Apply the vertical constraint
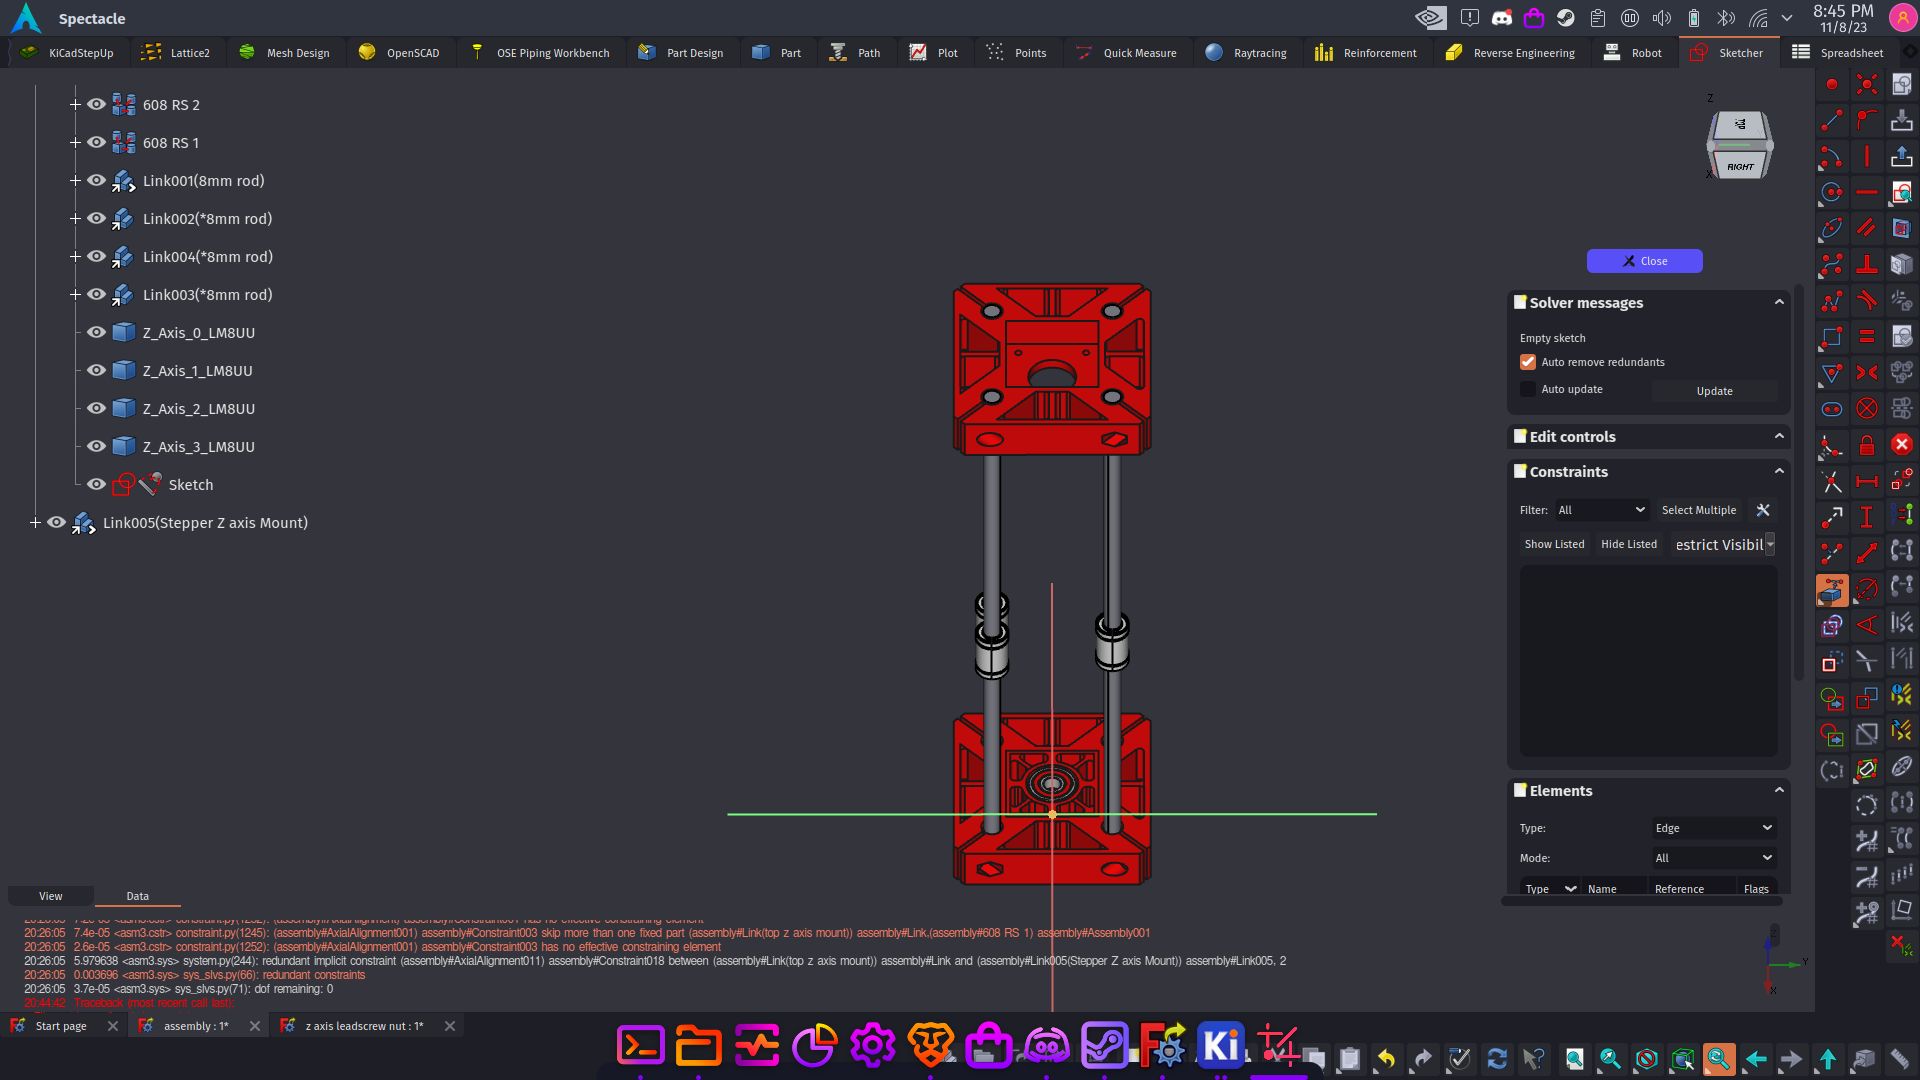 (1866, 157)
